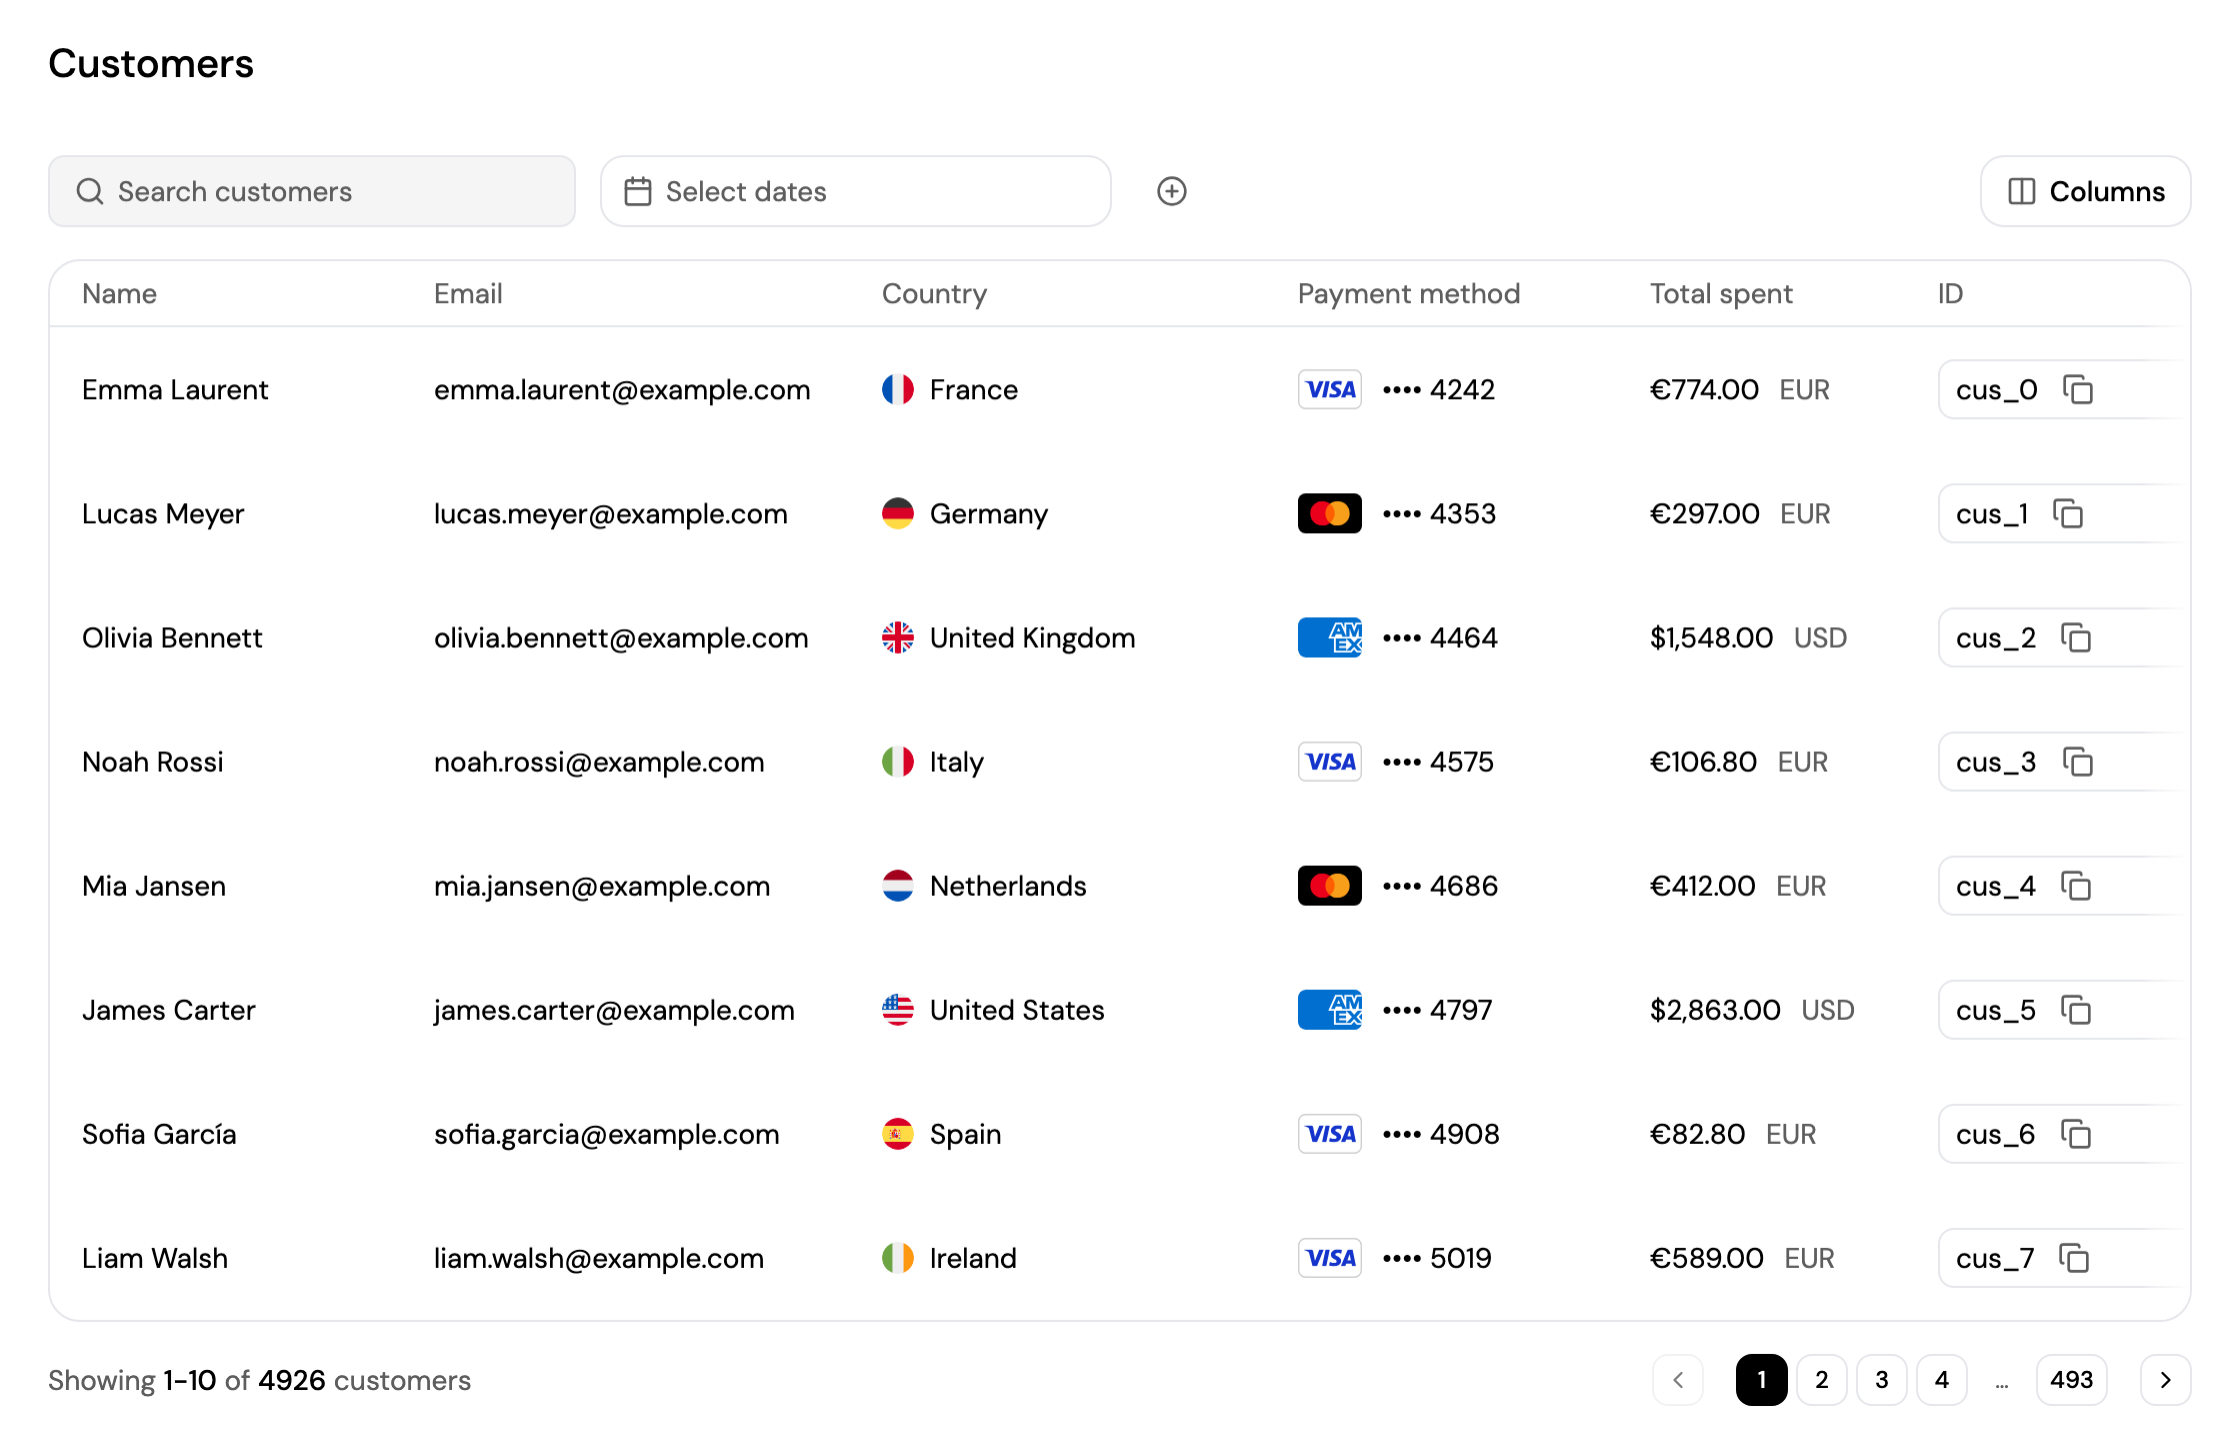Click Emma Laurent's Visa card icon
2240x1454 pixels.
pyautogui.click(x=1330, y=390)
